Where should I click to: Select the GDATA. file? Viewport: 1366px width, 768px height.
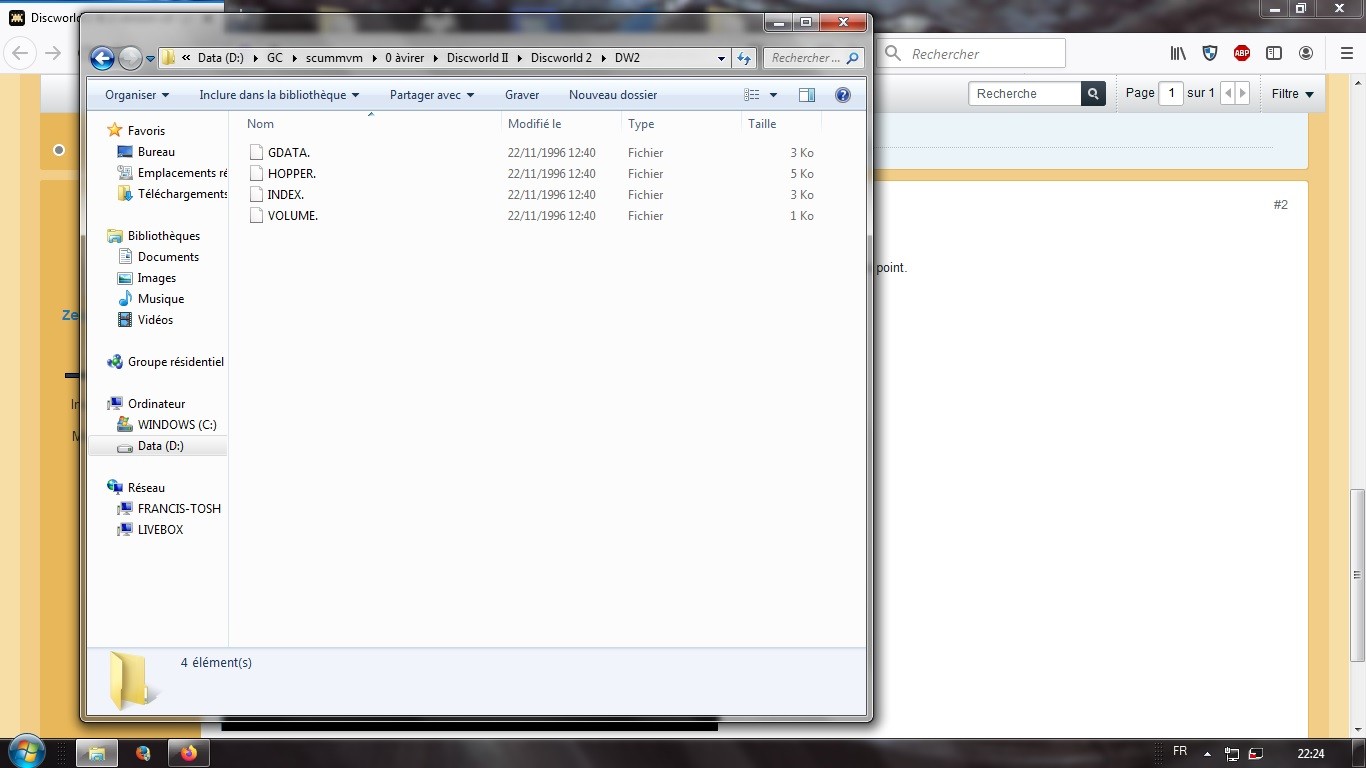(289, 153)
